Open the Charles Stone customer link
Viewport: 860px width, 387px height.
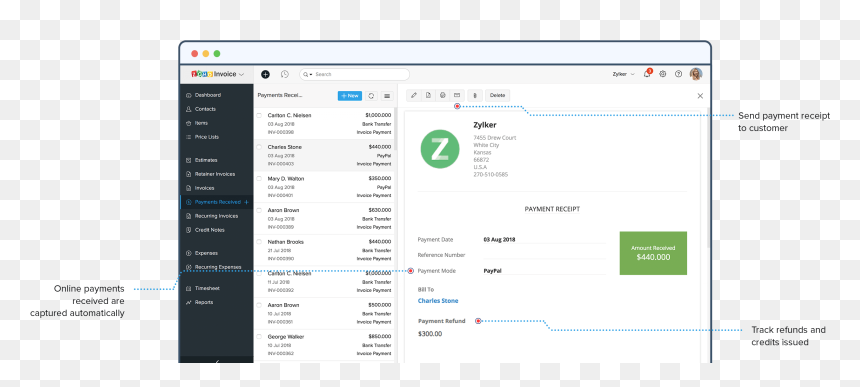(438, 301)
